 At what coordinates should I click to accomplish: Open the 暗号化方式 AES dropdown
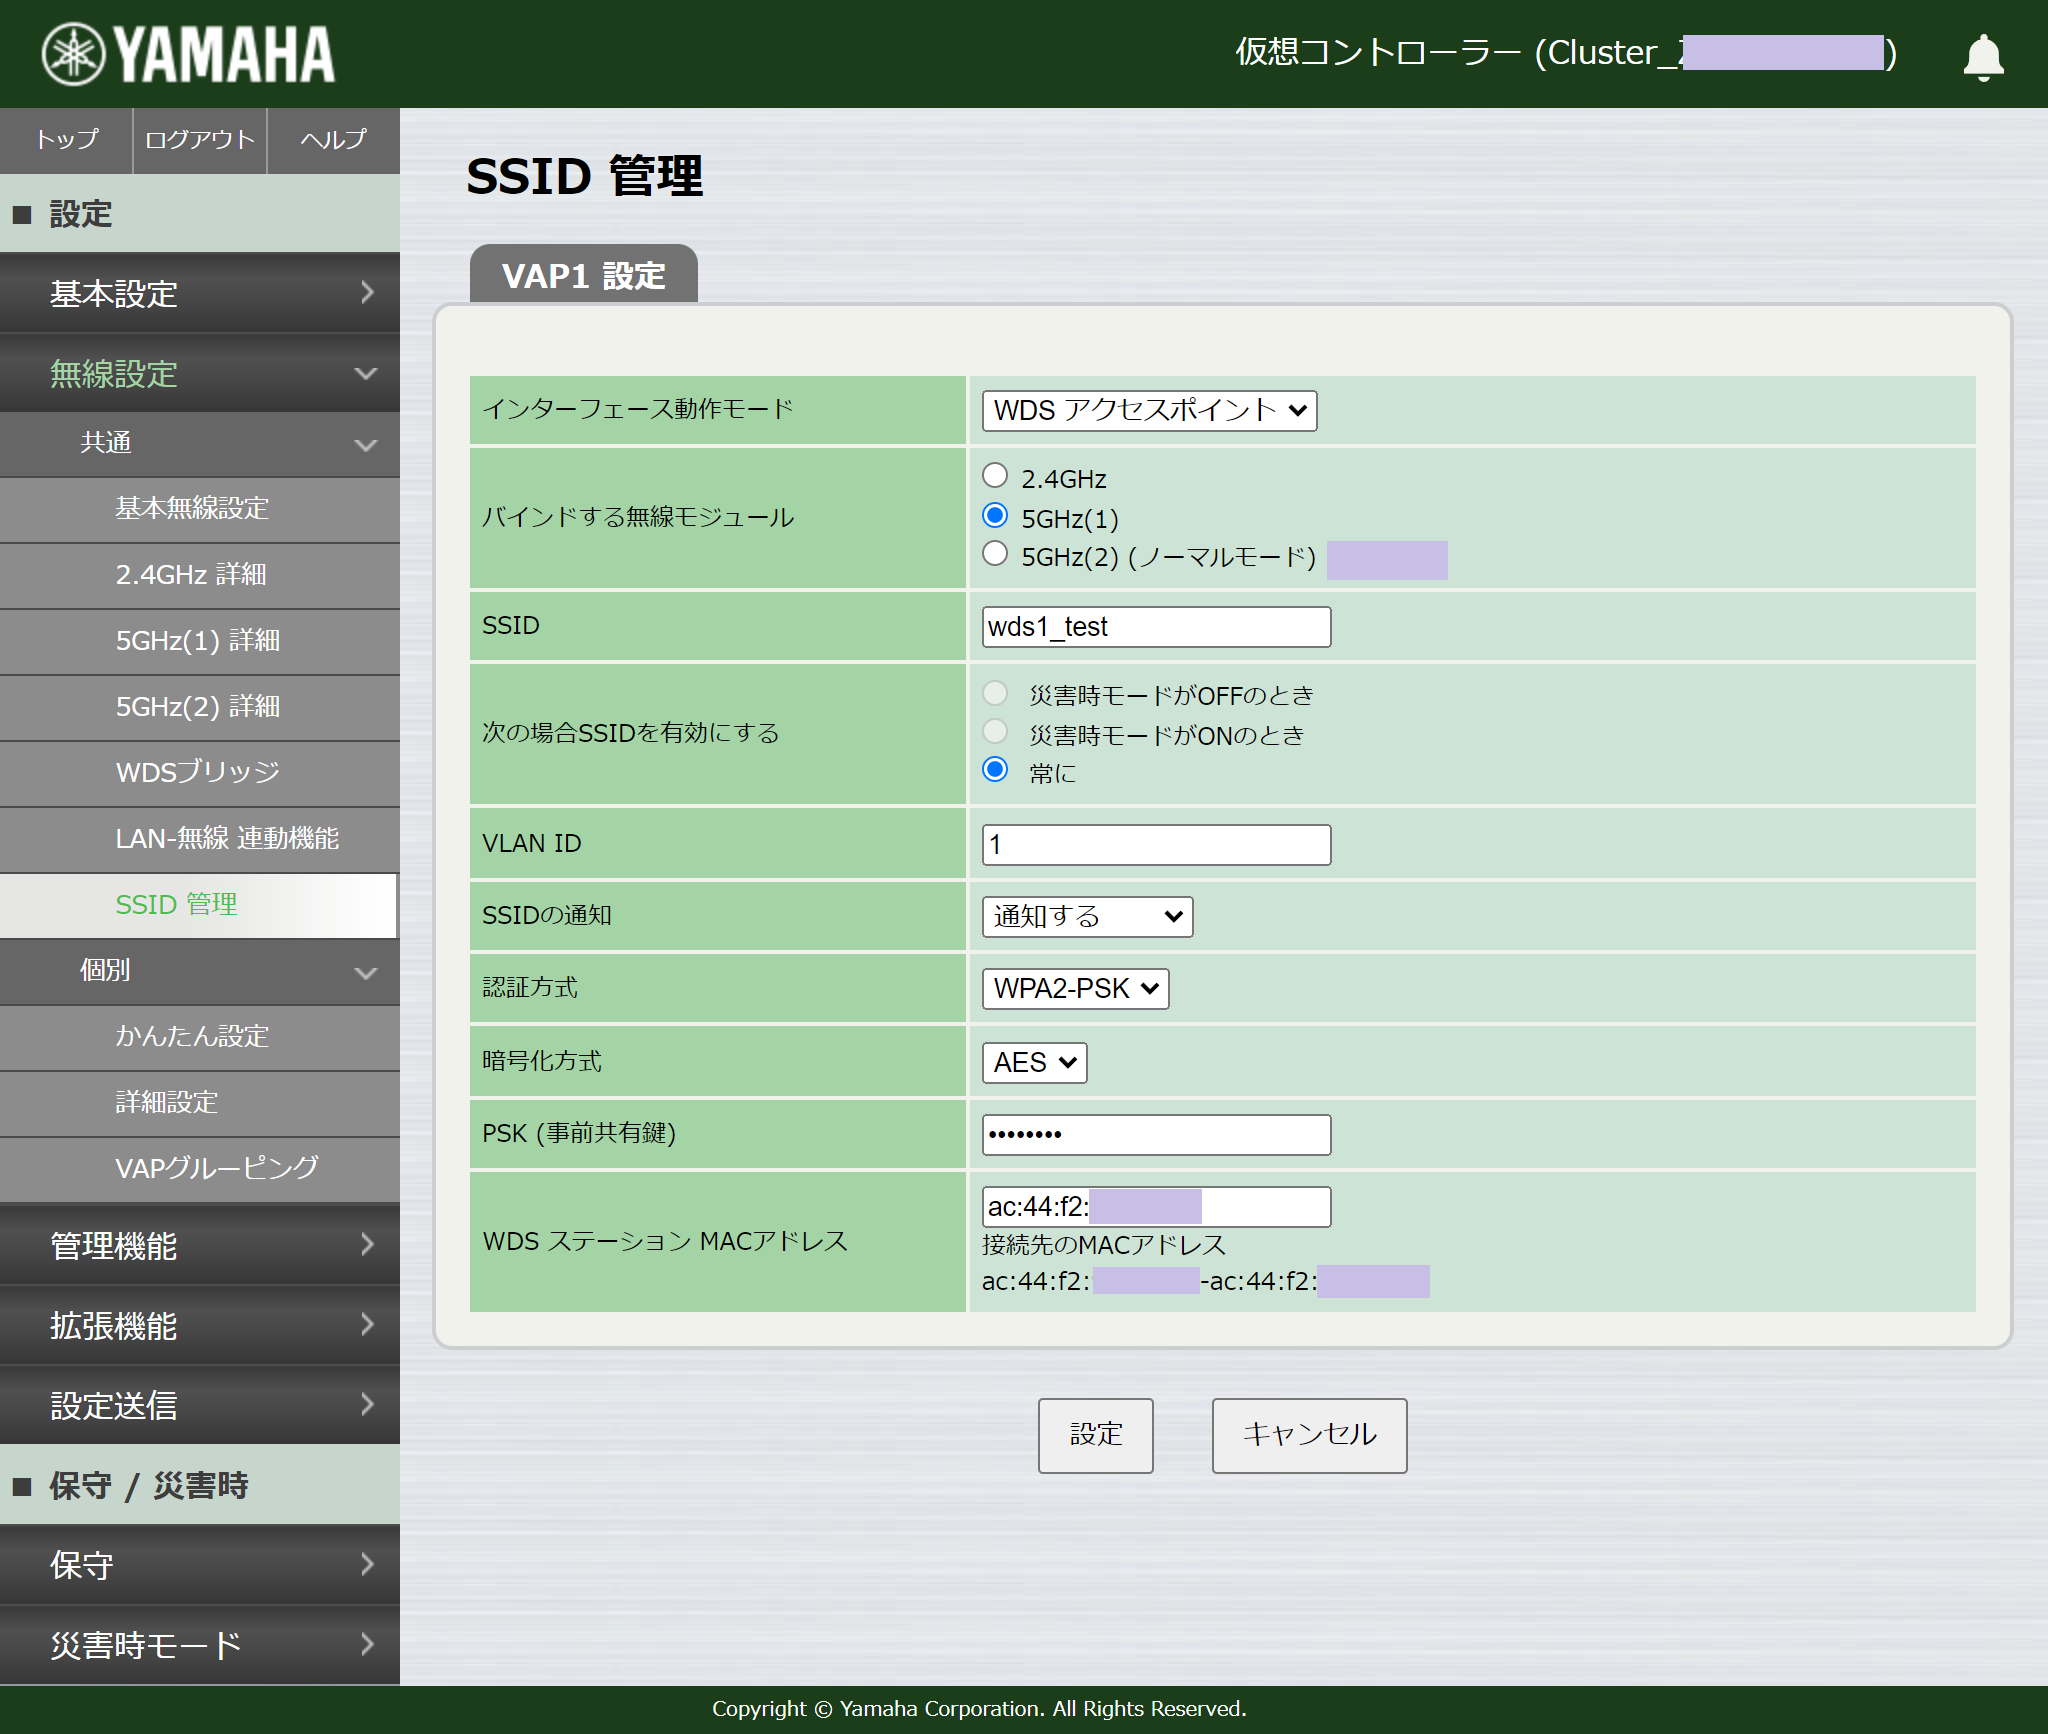(1033, 1062)
